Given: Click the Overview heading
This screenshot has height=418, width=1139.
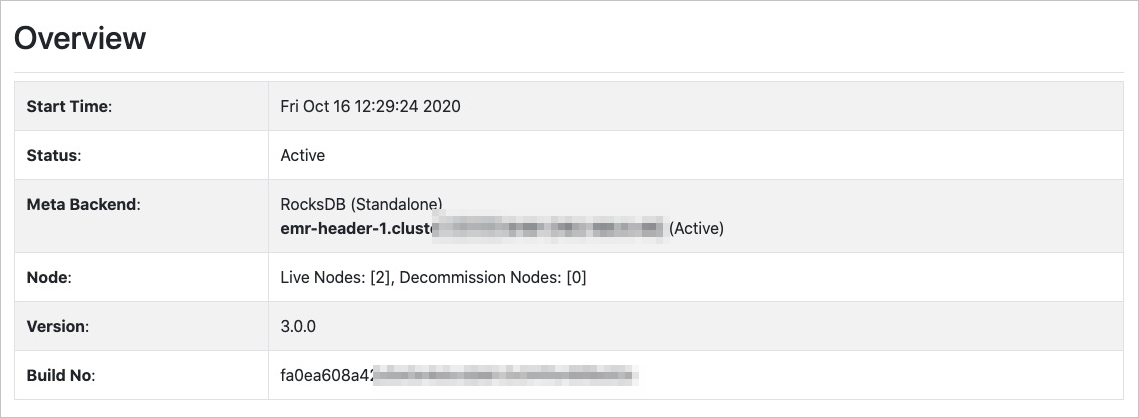Looking at the screenshot, I should (x=80, y=38).
